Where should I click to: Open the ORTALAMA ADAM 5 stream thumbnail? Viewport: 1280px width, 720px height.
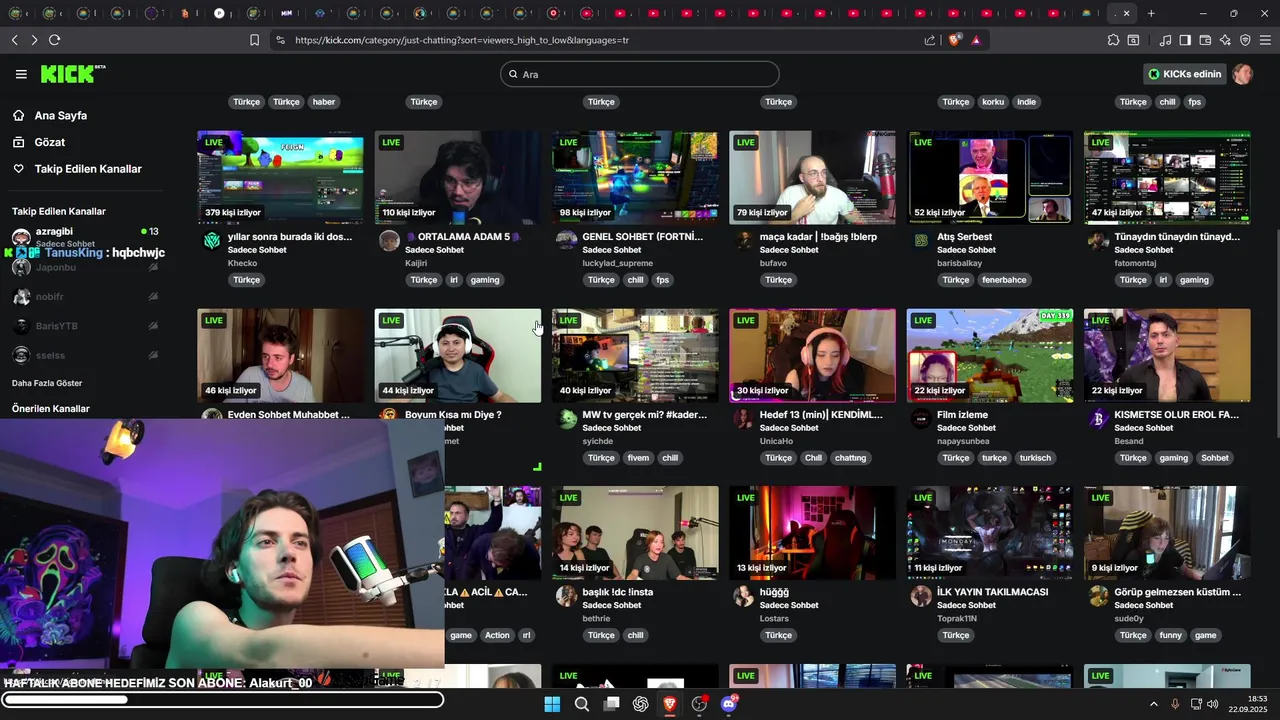458,177
